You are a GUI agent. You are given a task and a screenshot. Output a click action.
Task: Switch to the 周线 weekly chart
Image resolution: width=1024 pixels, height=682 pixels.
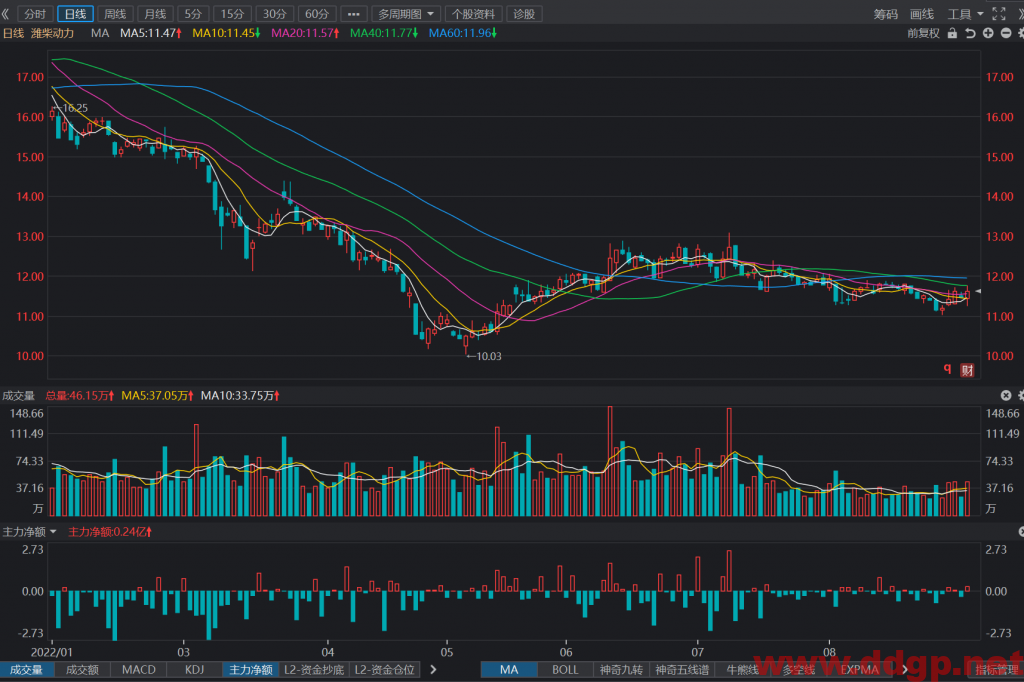click(115, 14)
